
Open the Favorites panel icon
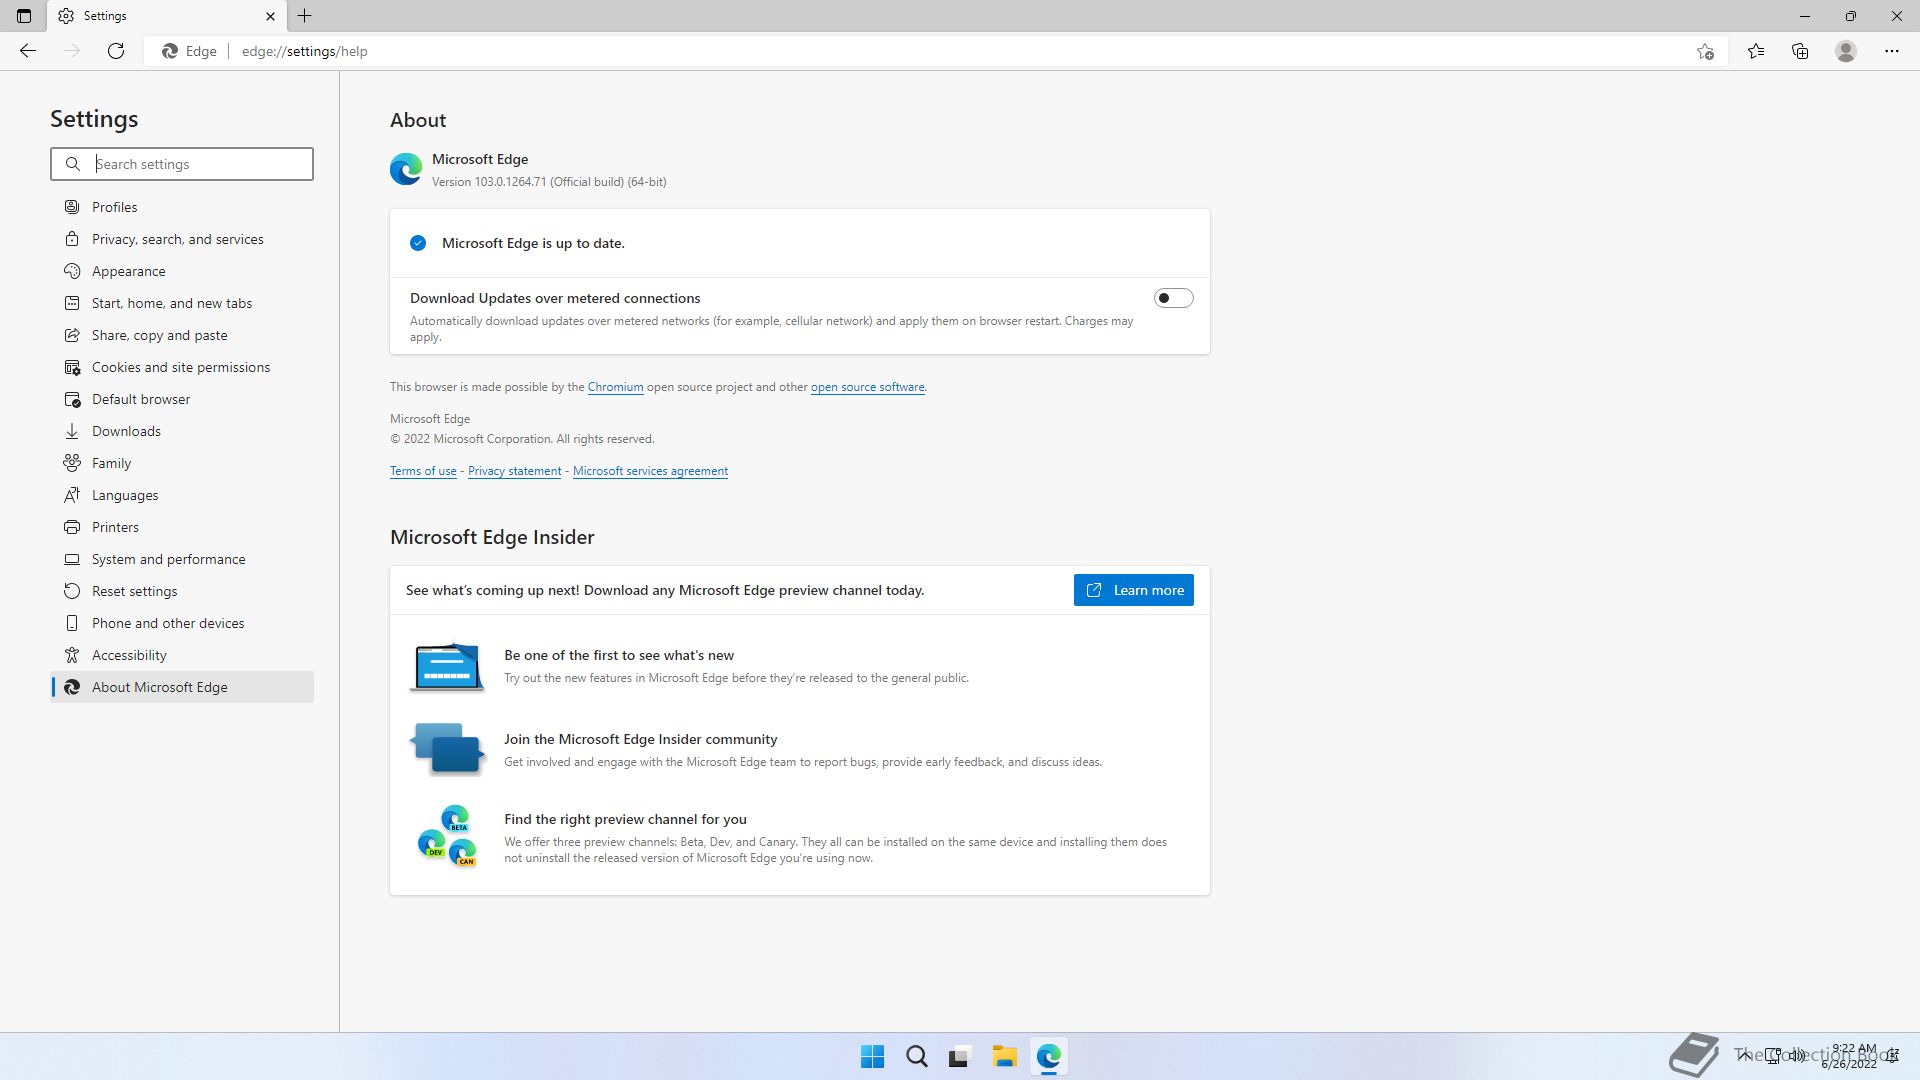1756,51
